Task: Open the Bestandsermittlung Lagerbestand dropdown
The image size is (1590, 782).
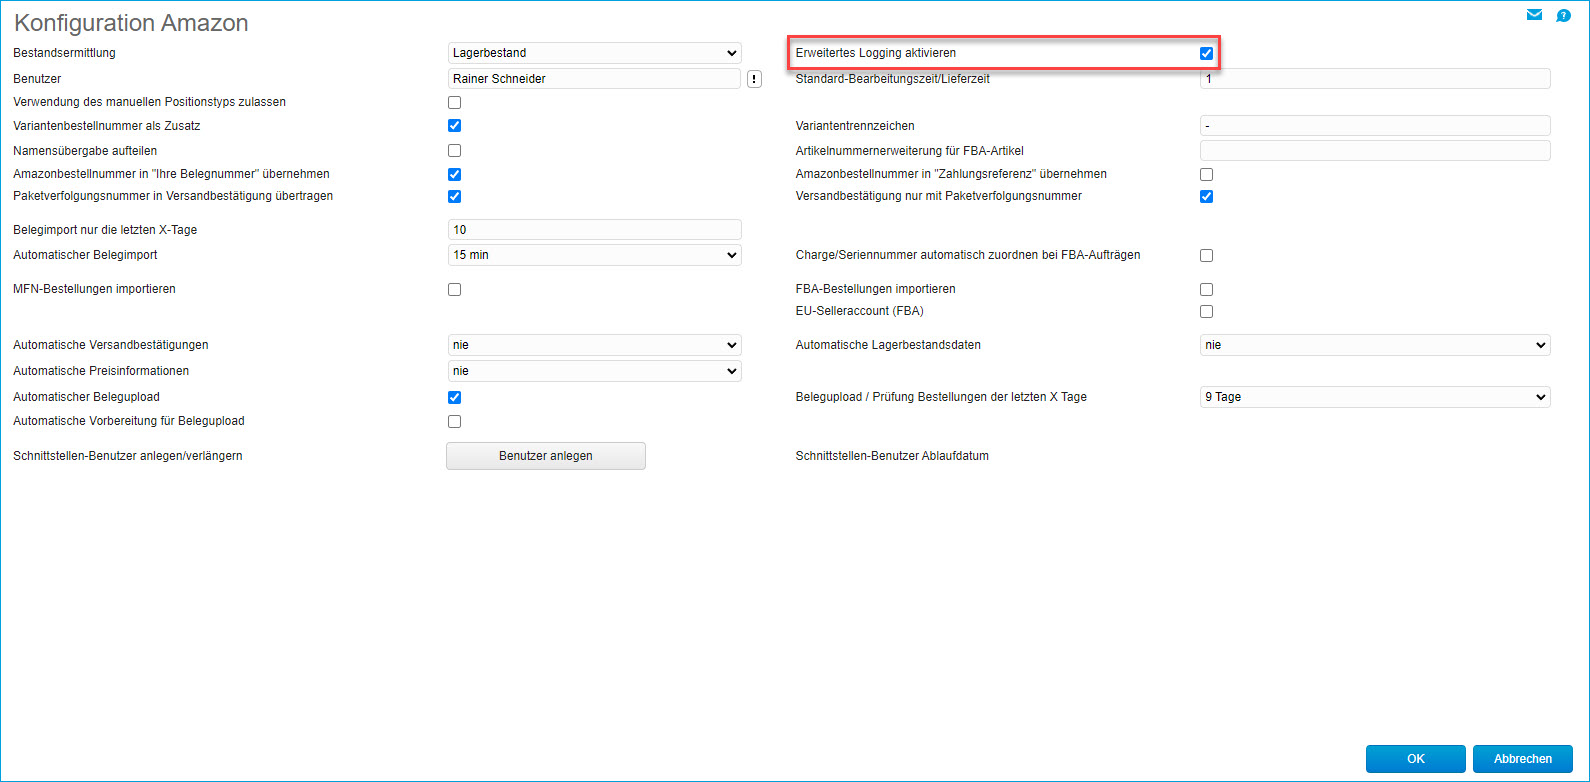Action: pos(595,53)
